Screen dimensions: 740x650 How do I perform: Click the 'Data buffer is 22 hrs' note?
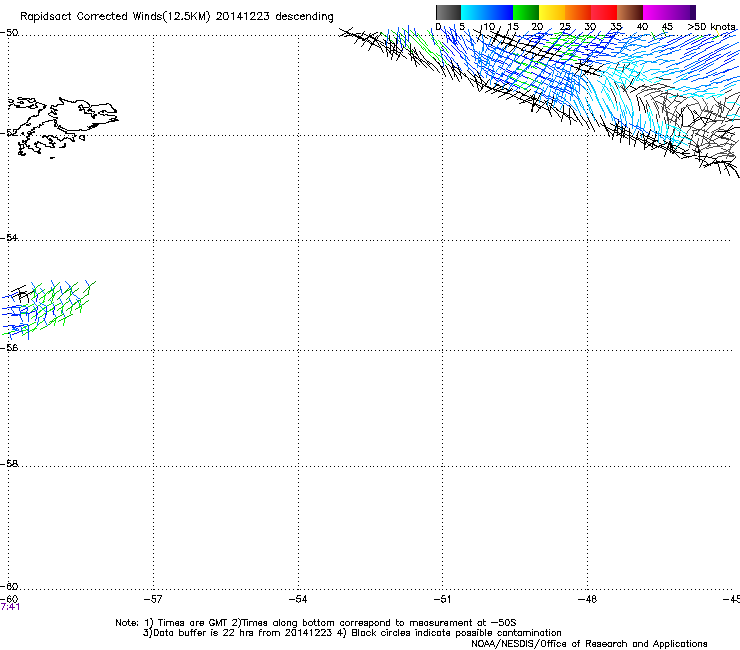[206, 633]
